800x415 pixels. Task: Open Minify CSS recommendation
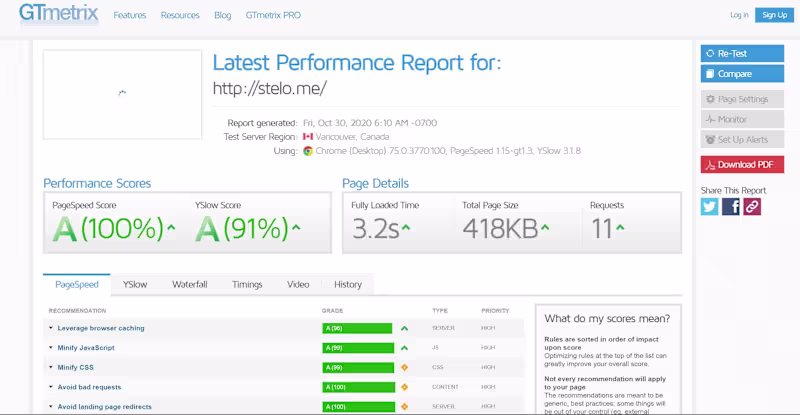point(76,368)
